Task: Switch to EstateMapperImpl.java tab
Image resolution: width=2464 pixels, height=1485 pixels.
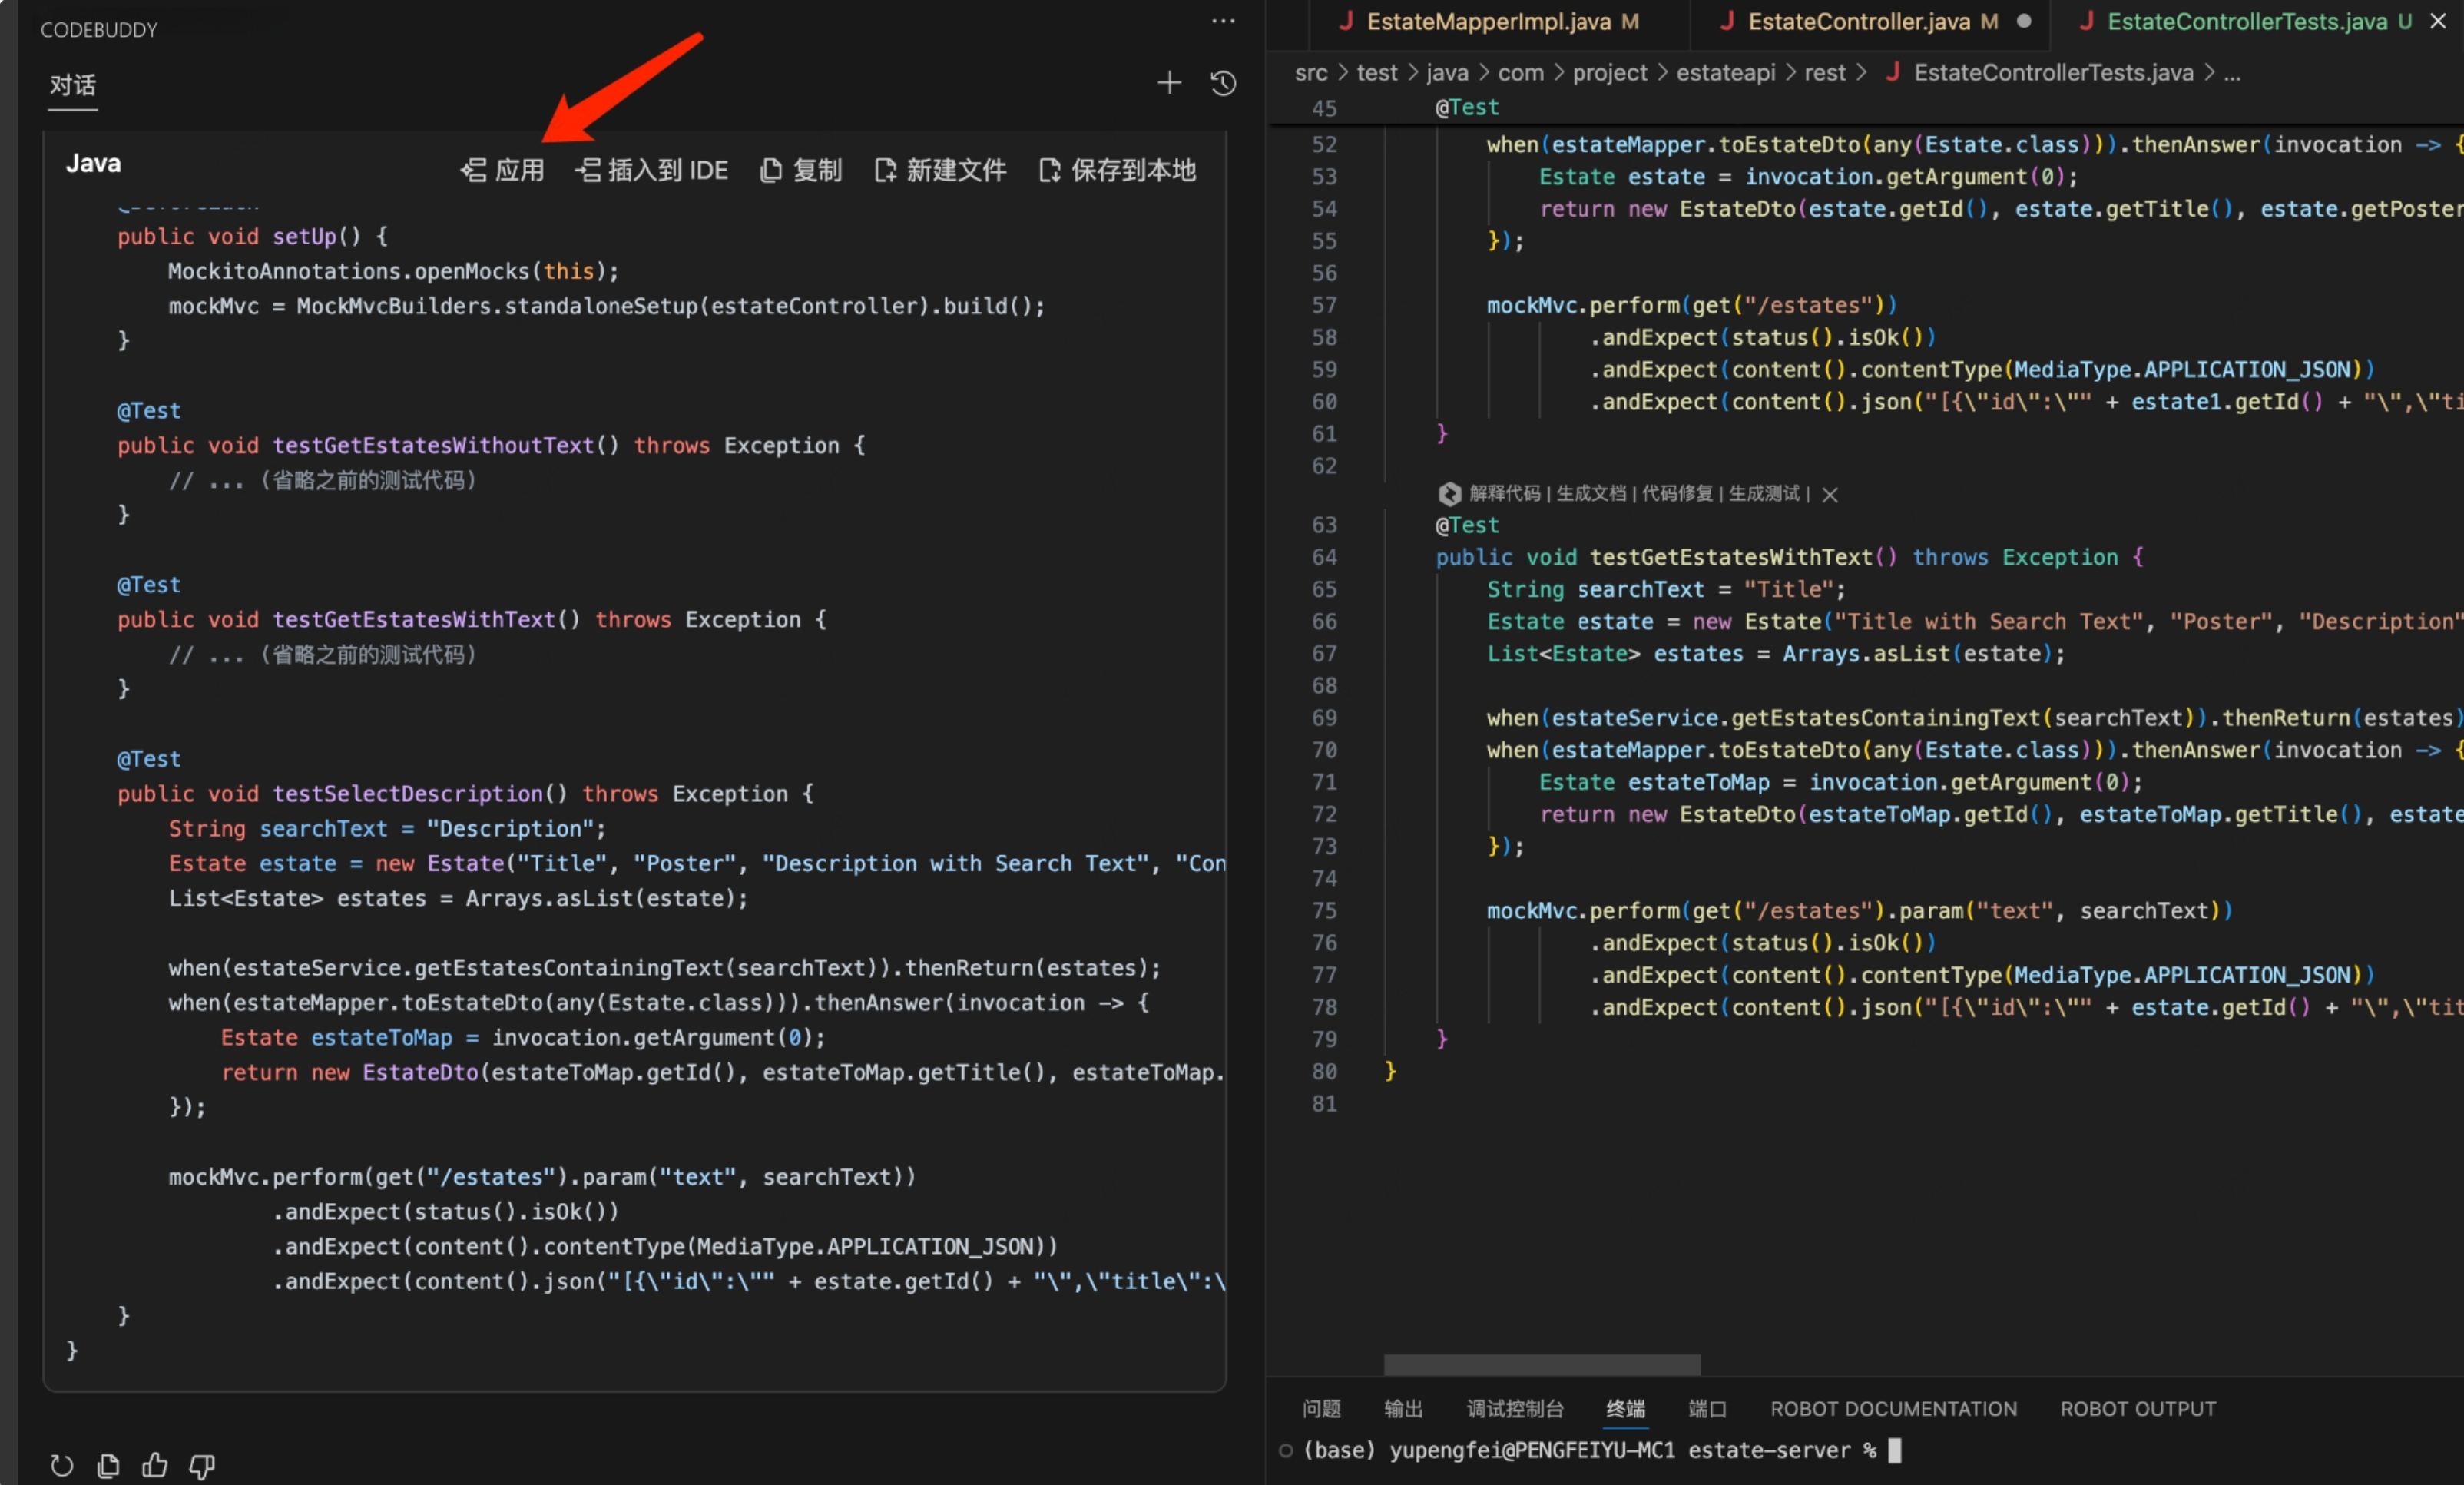Action: click(1487, 22)
